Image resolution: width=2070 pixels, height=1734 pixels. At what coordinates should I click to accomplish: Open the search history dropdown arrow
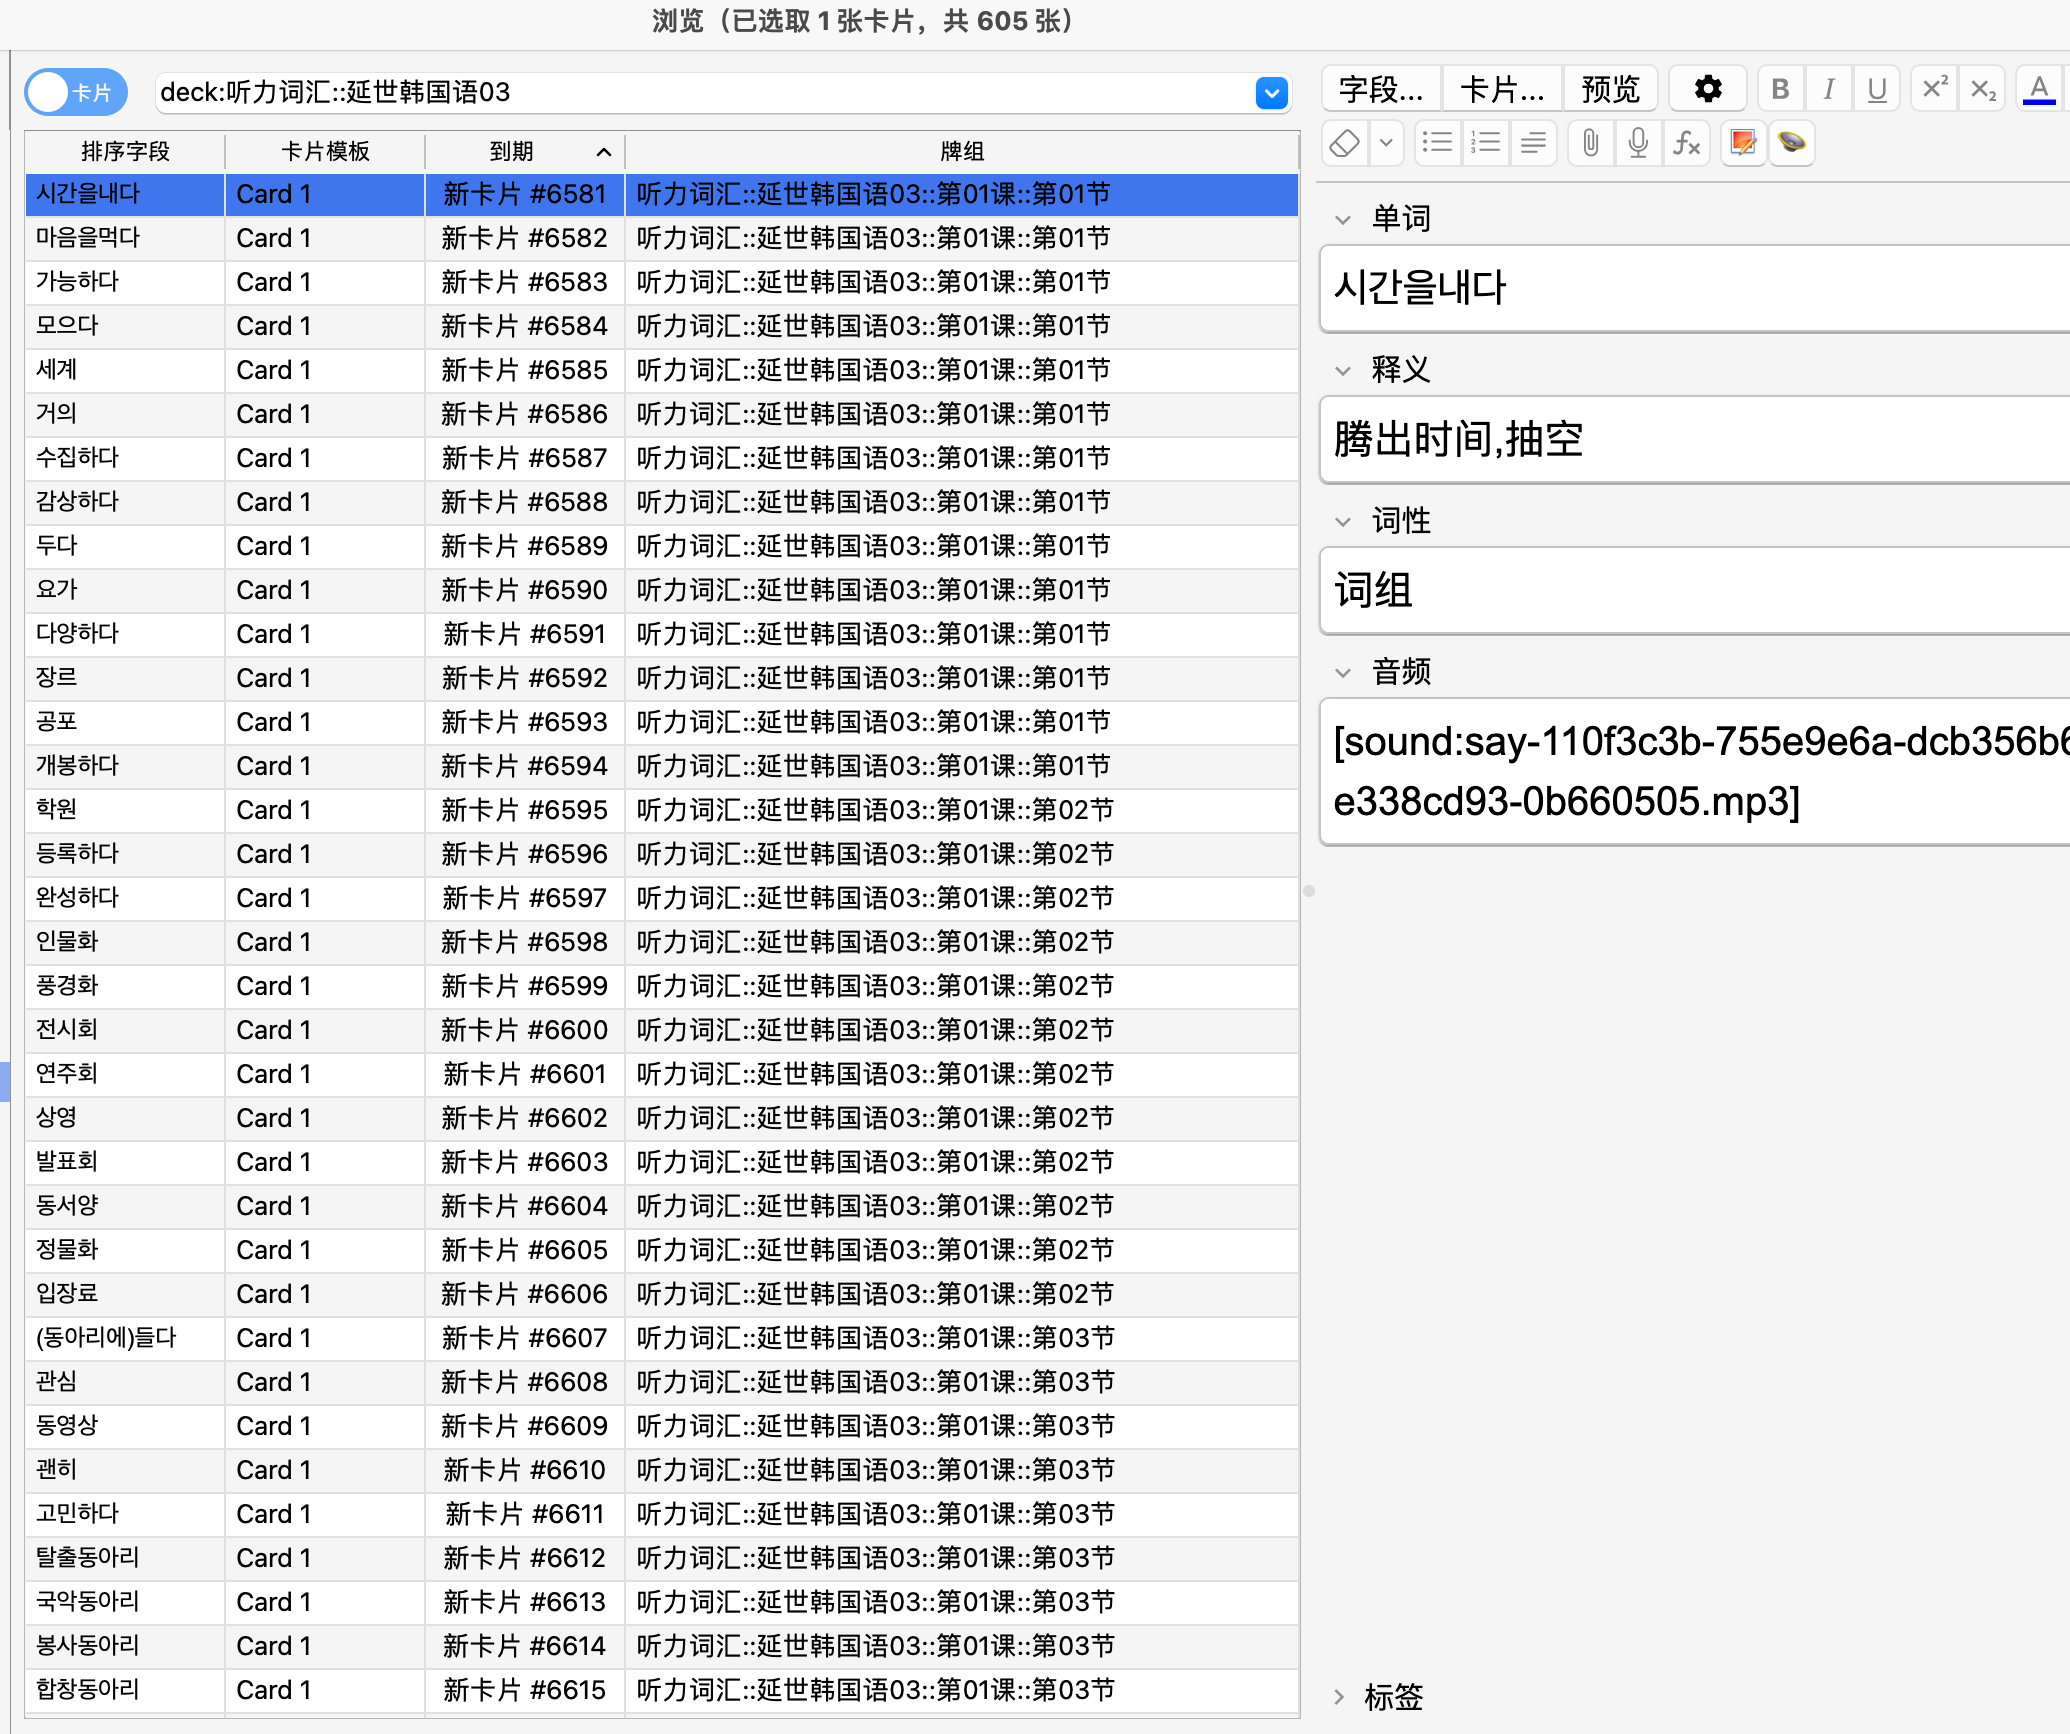click(1271, 93)
